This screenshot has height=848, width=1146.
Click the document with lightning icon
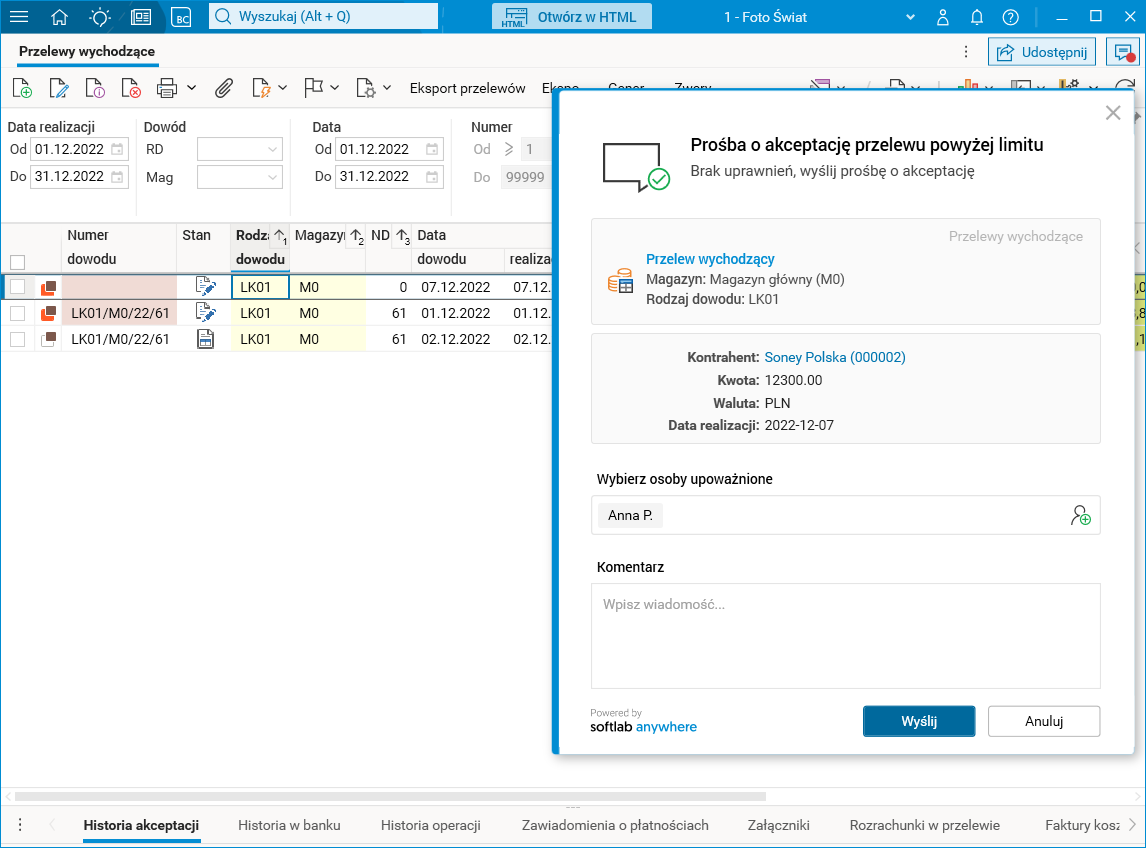tap(261, 88)
